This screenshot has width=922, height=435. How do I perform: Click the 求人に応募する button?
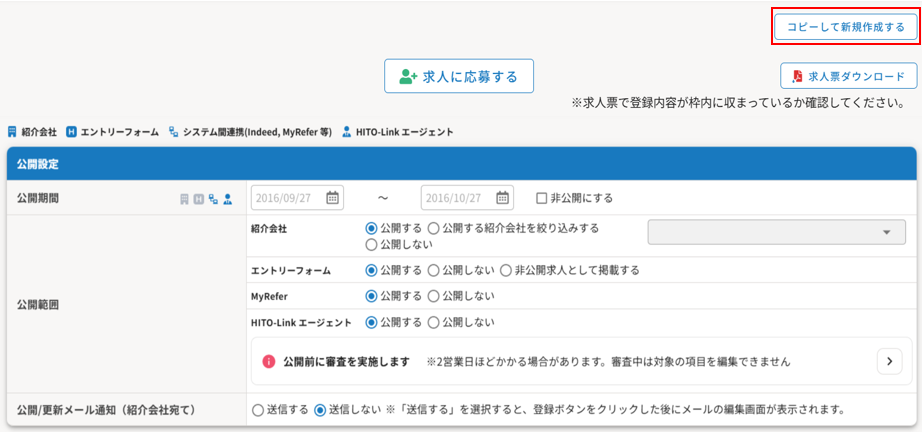(459, 76)
